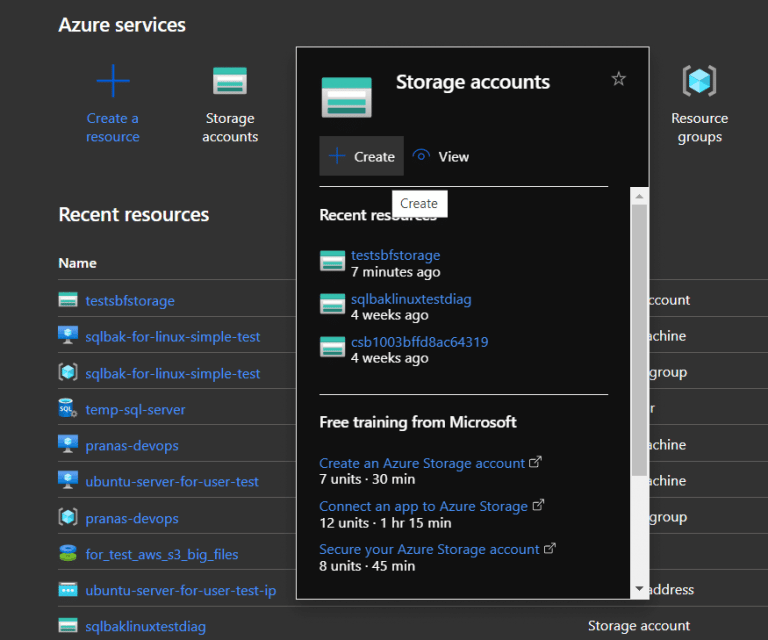
Task: Open the Storage accounts service icon
Action: pos(230,81)
